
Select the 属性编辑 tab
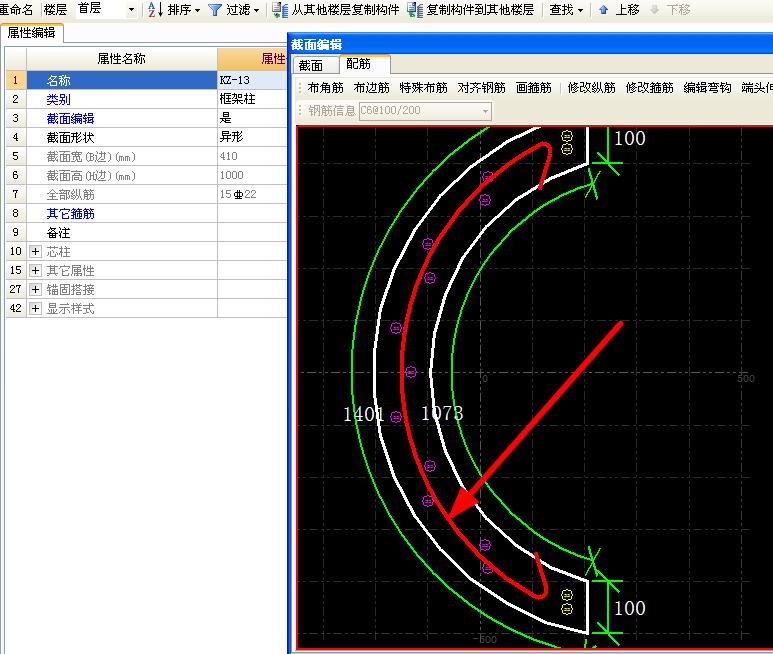click(x=32, y=33)
